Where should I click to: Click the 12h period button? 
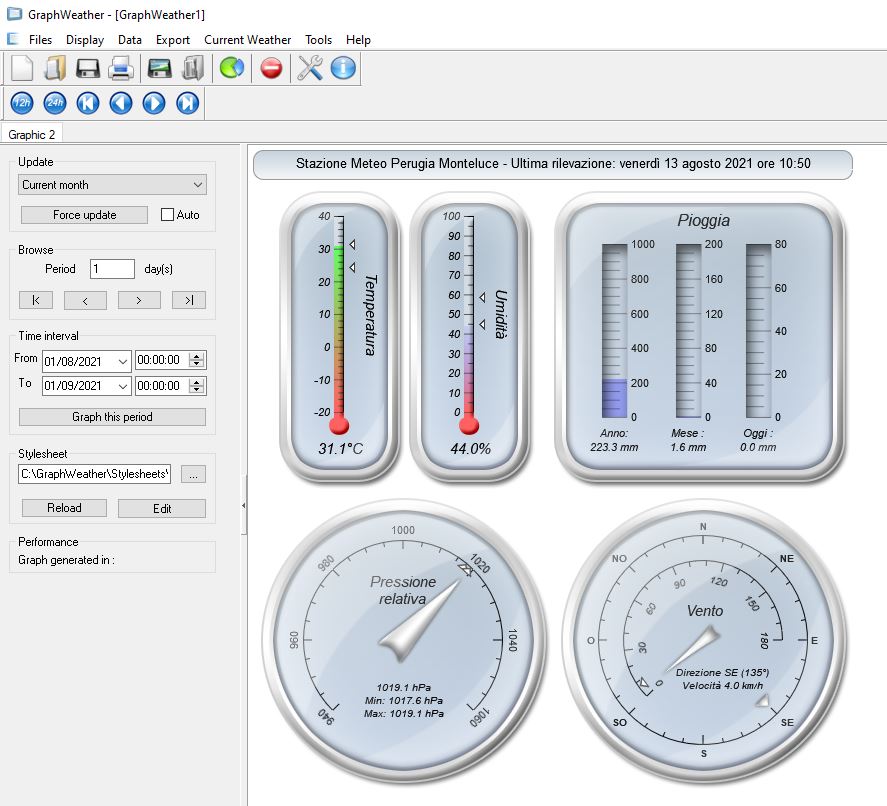(22, 104)
